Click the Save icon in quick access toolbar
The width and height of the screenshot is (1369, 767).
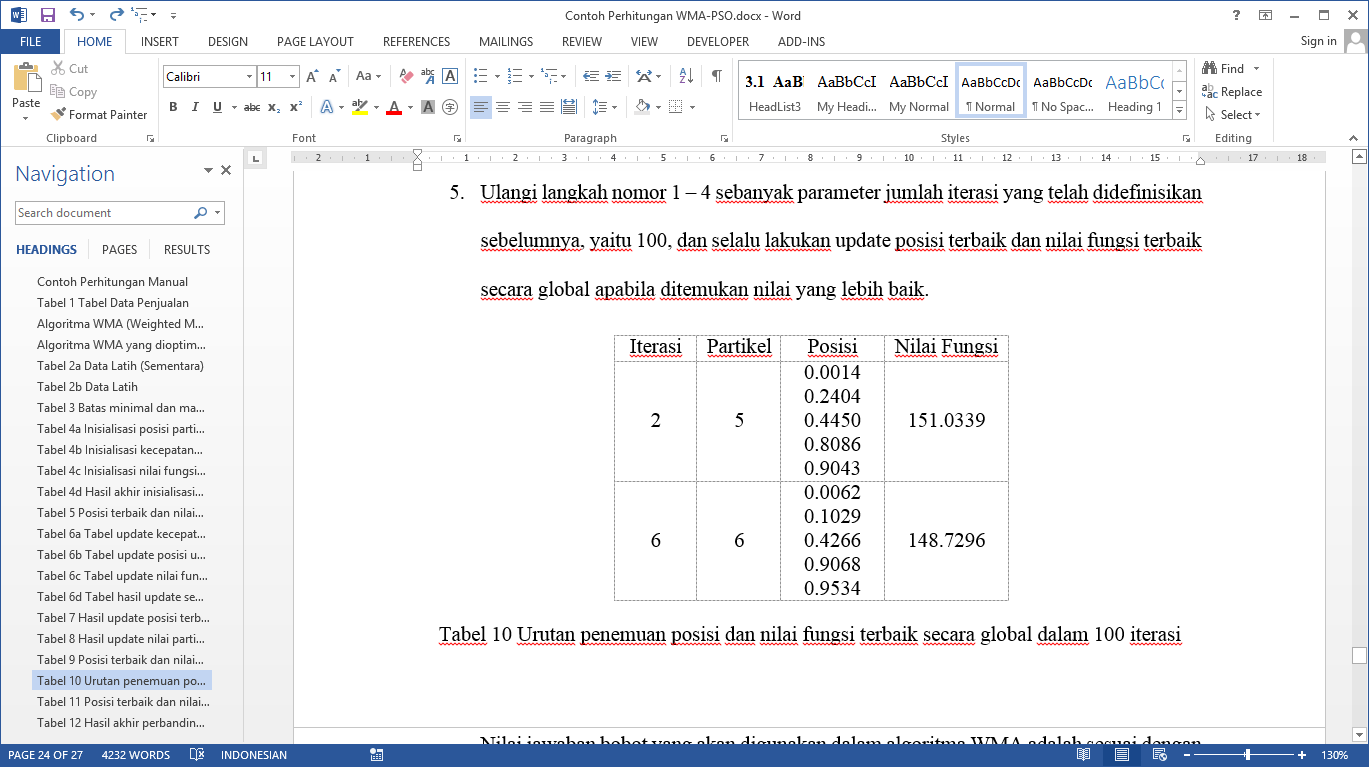(47, 15)
